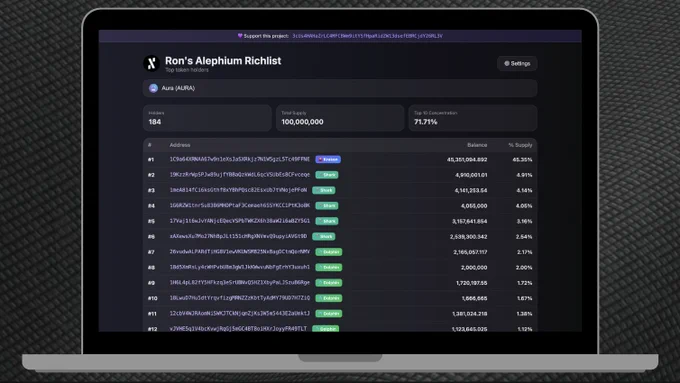Click the balance 1,666,665 in row #10
This screenshot has height=383, width=680.
point(474,298)
